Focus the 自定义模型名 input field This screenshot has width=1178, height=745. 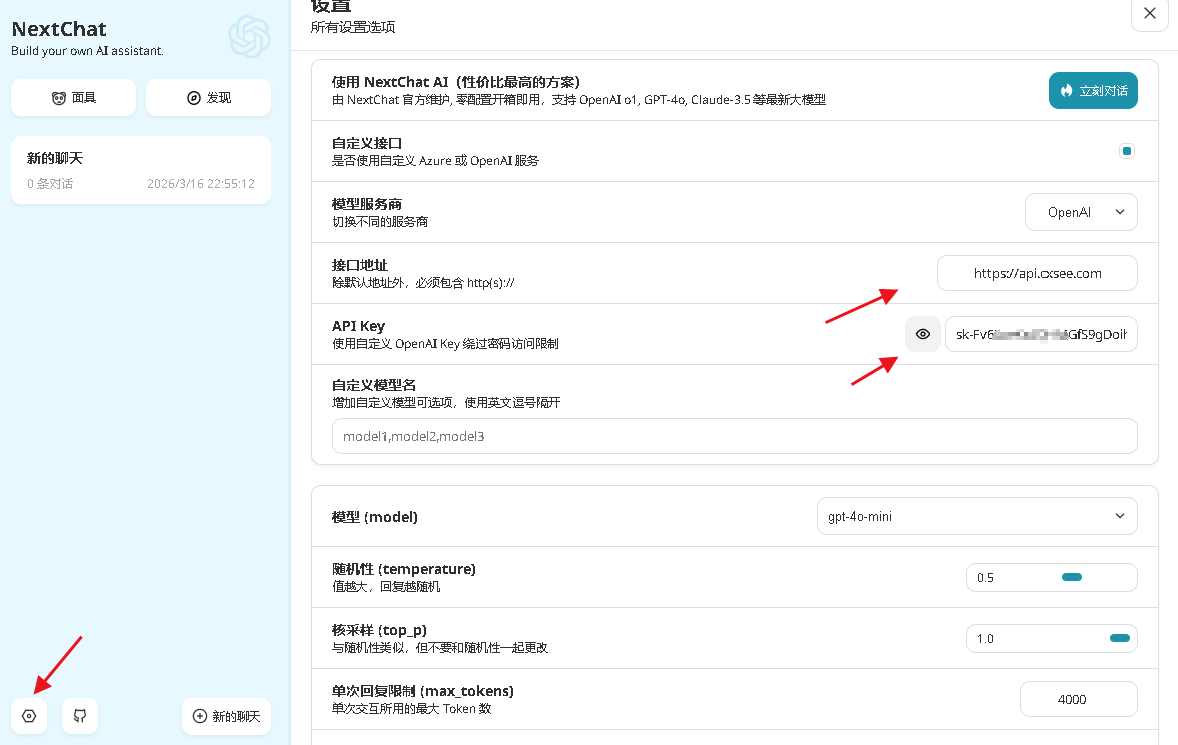(x=734, y=436)
